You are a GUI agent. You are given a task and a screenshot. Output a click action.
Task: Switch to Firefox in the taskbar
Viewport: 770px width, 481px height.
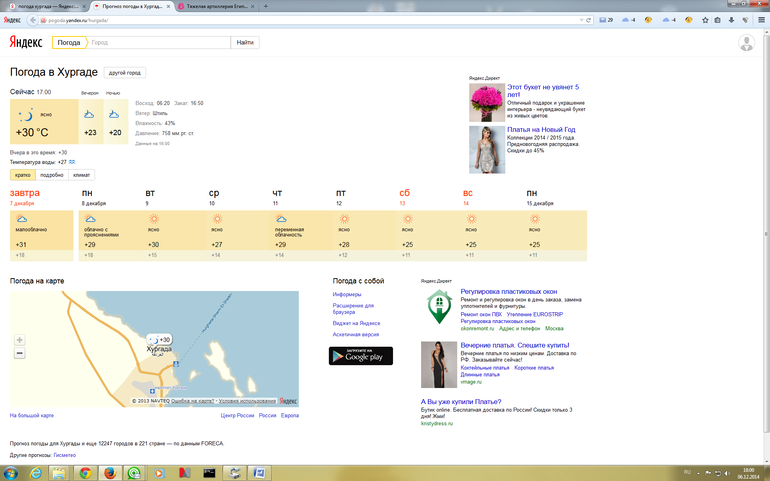click(110, 473)
